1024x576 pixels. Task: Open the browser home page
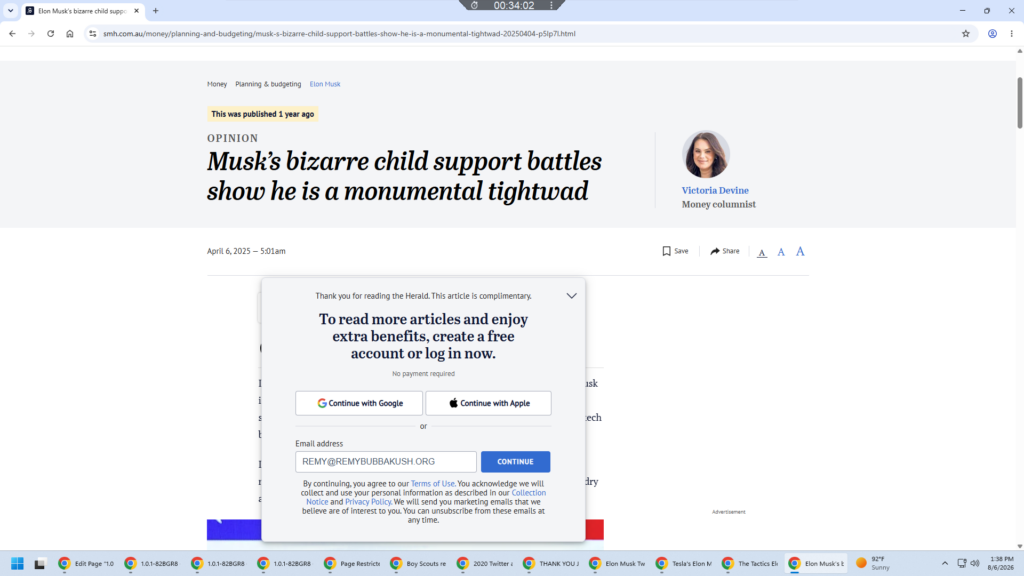(70, 33)
